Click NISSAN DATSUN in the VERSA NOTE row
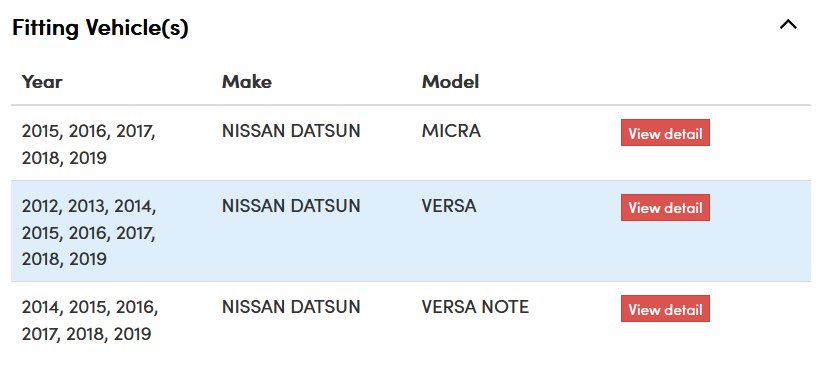Screen dimensions: 817x381 pyautogui.click(x=291, y=306)
